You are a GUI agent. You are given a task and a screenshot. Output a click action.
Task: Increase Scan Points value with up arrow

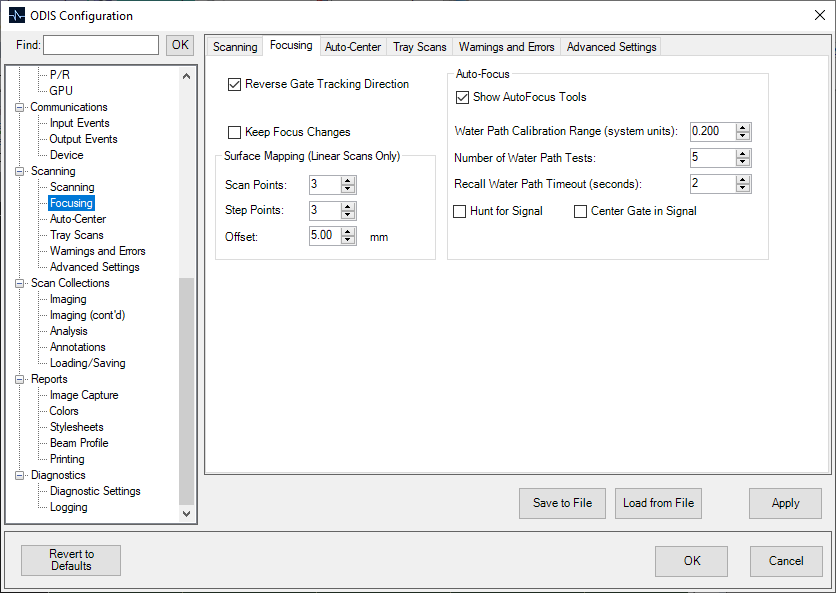pos(348,181)
